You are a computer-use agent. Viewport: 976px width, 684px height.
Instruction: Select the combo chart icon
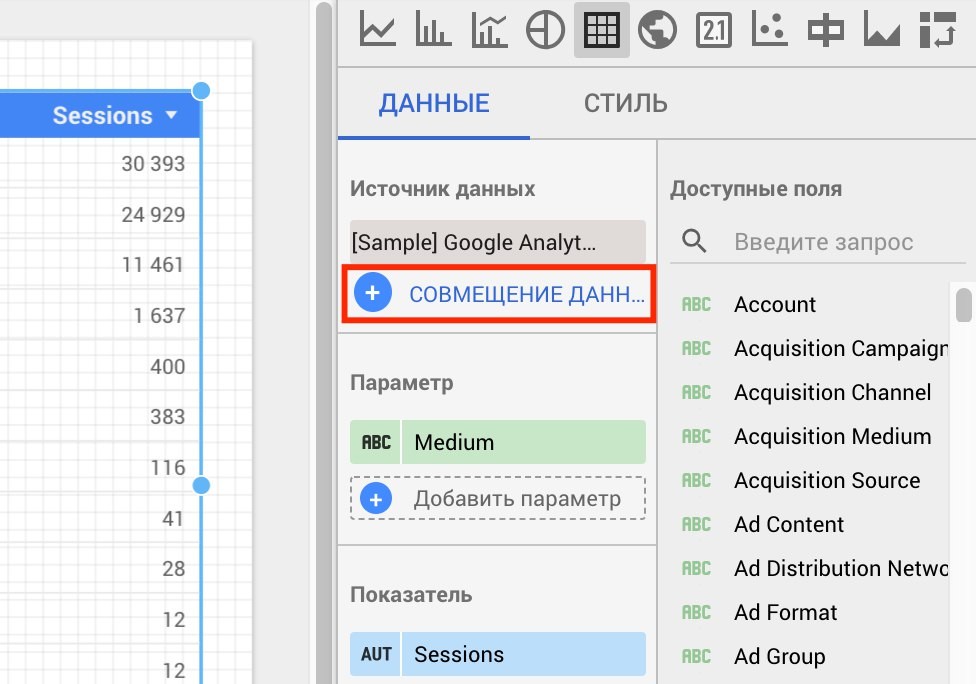[488, 30]
